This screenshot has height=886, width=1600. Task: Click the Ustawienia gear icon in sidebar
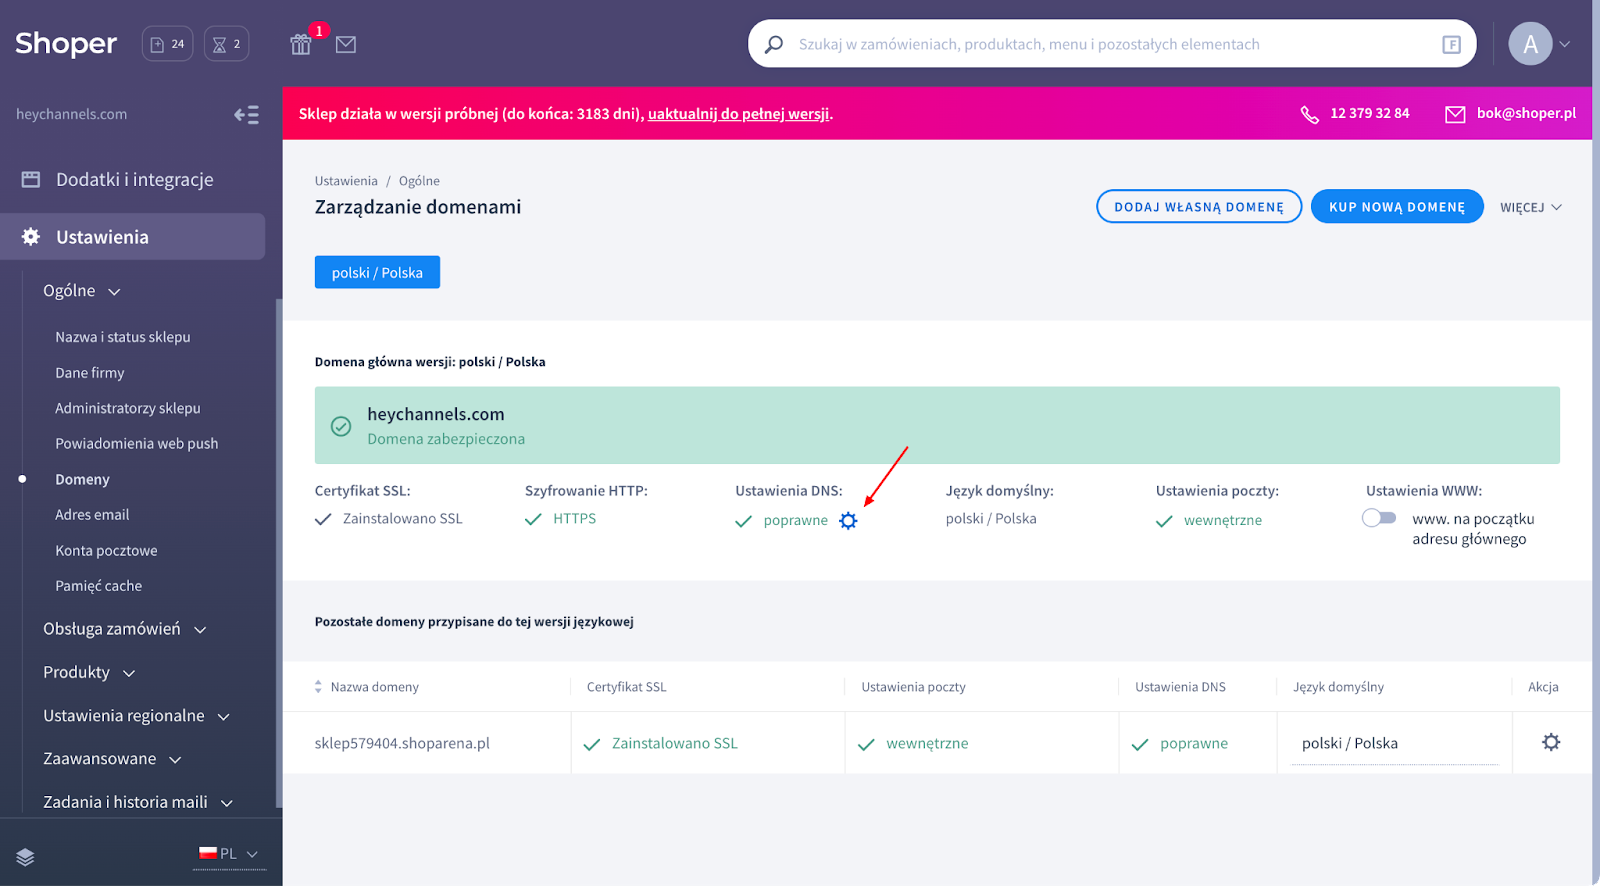click(31, 237)
